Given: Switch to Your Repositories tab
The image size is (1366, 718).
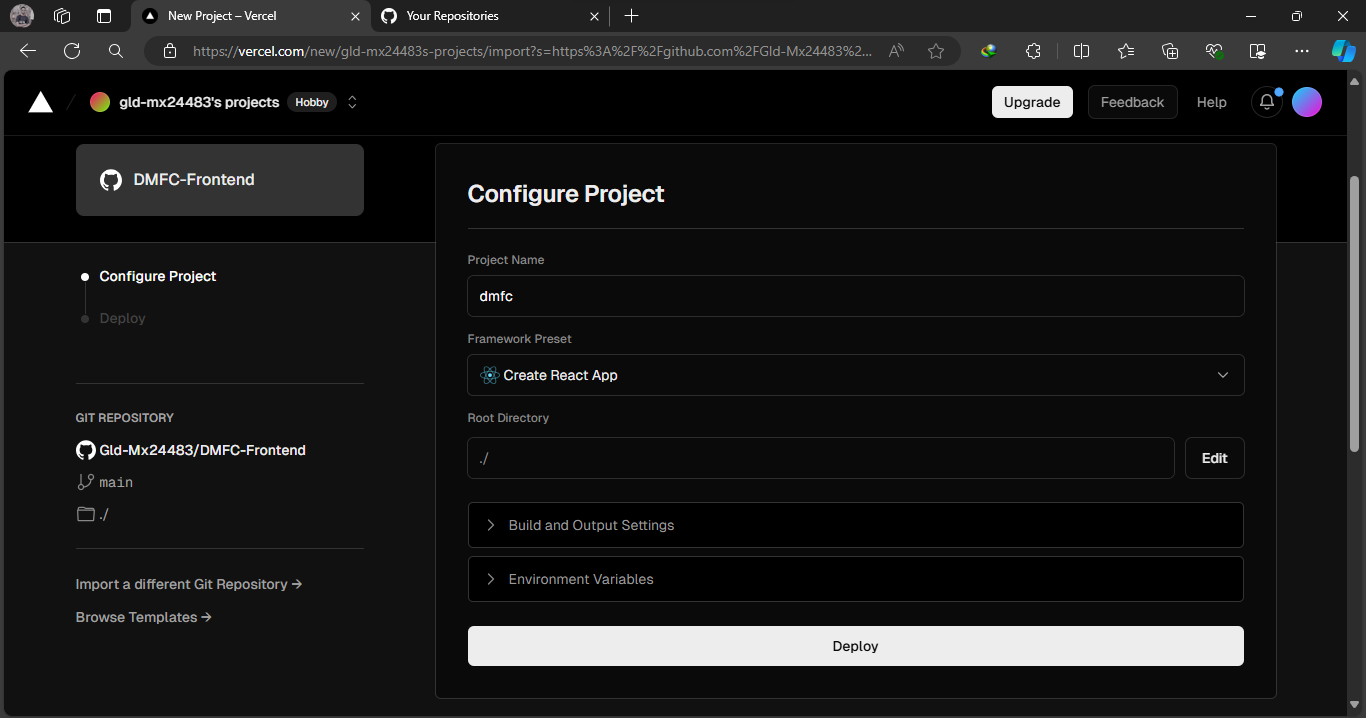Looking at the screenshot, I should 480,16.
